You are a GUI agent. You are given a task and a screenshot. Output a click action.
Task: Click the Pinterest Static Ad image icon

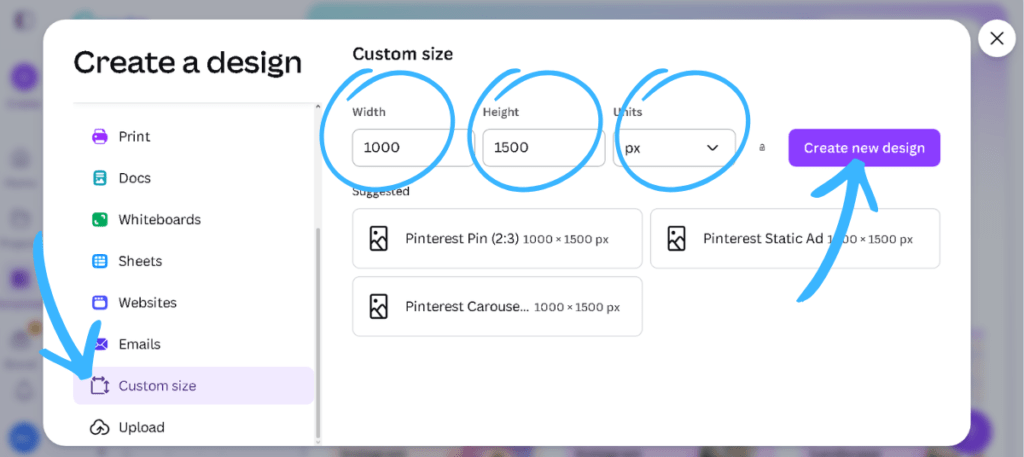(x=676, y=239)
